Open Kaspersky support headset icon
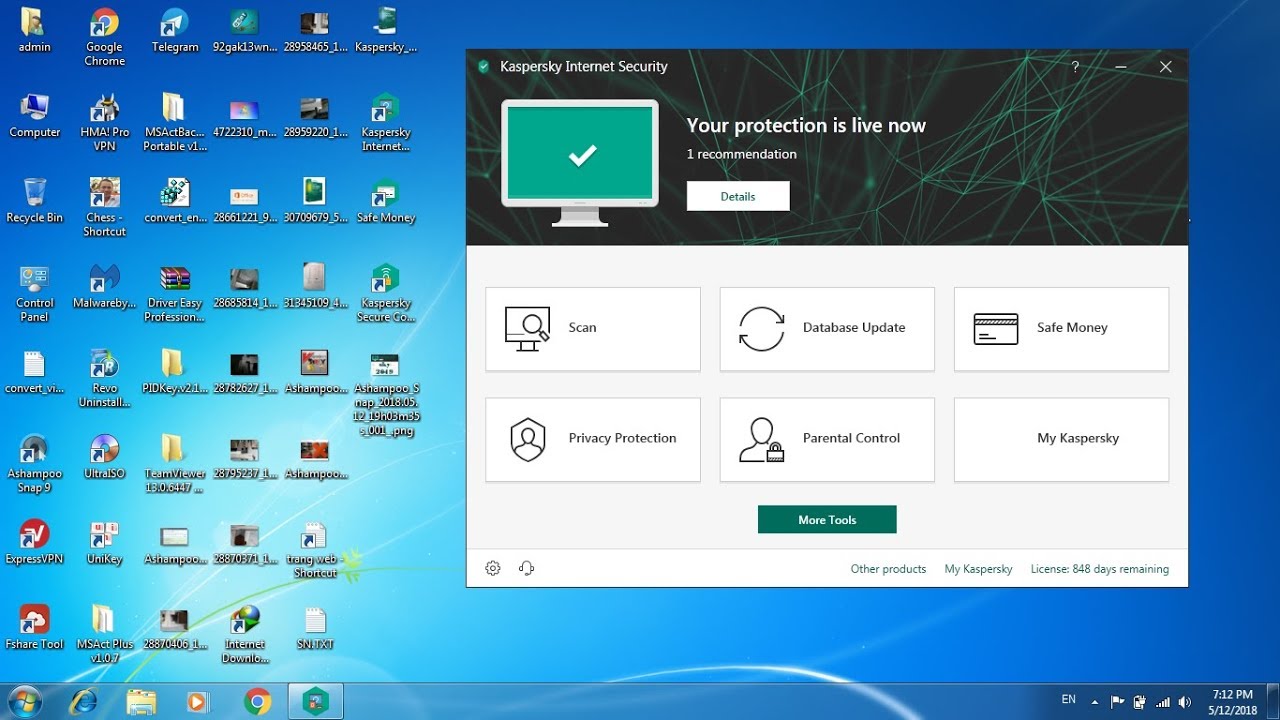 point(527,568)
